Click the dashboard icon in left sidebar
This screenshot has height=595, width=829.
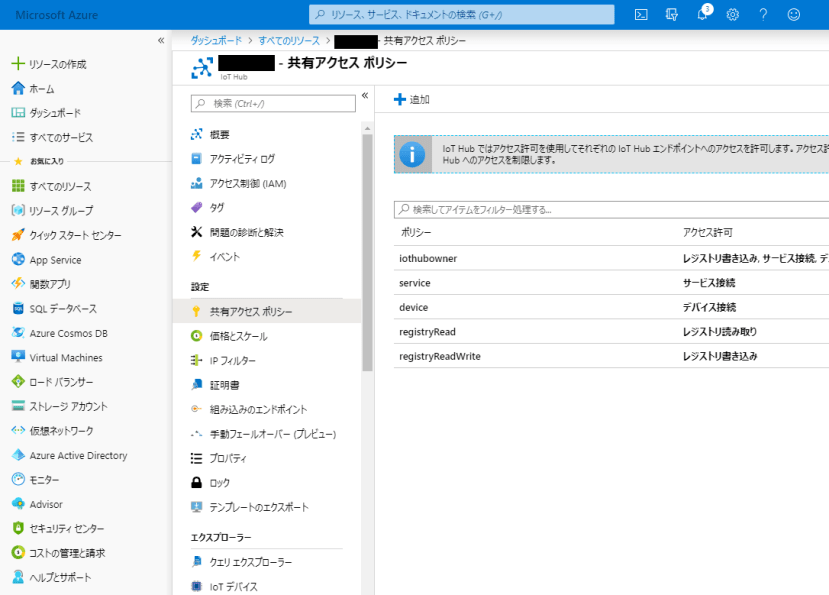[x=18, y=113]
